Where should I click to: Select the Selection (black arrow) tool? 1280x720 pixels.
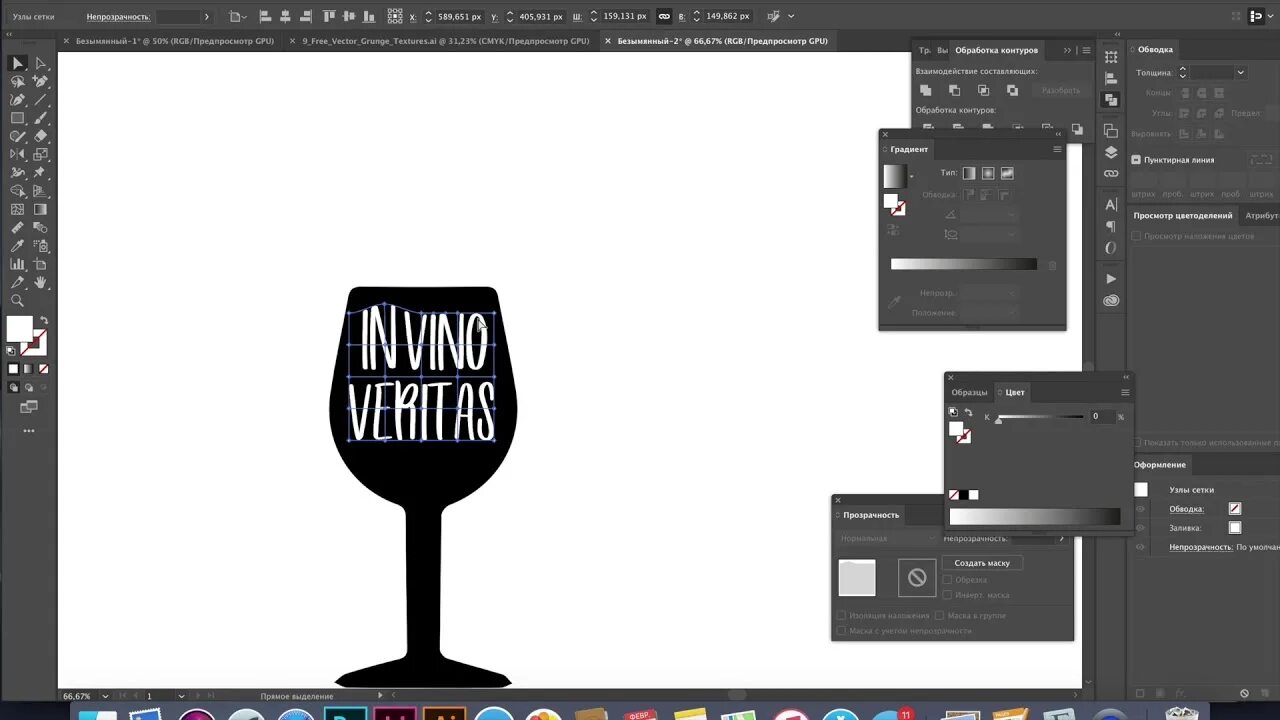(18, 63)
